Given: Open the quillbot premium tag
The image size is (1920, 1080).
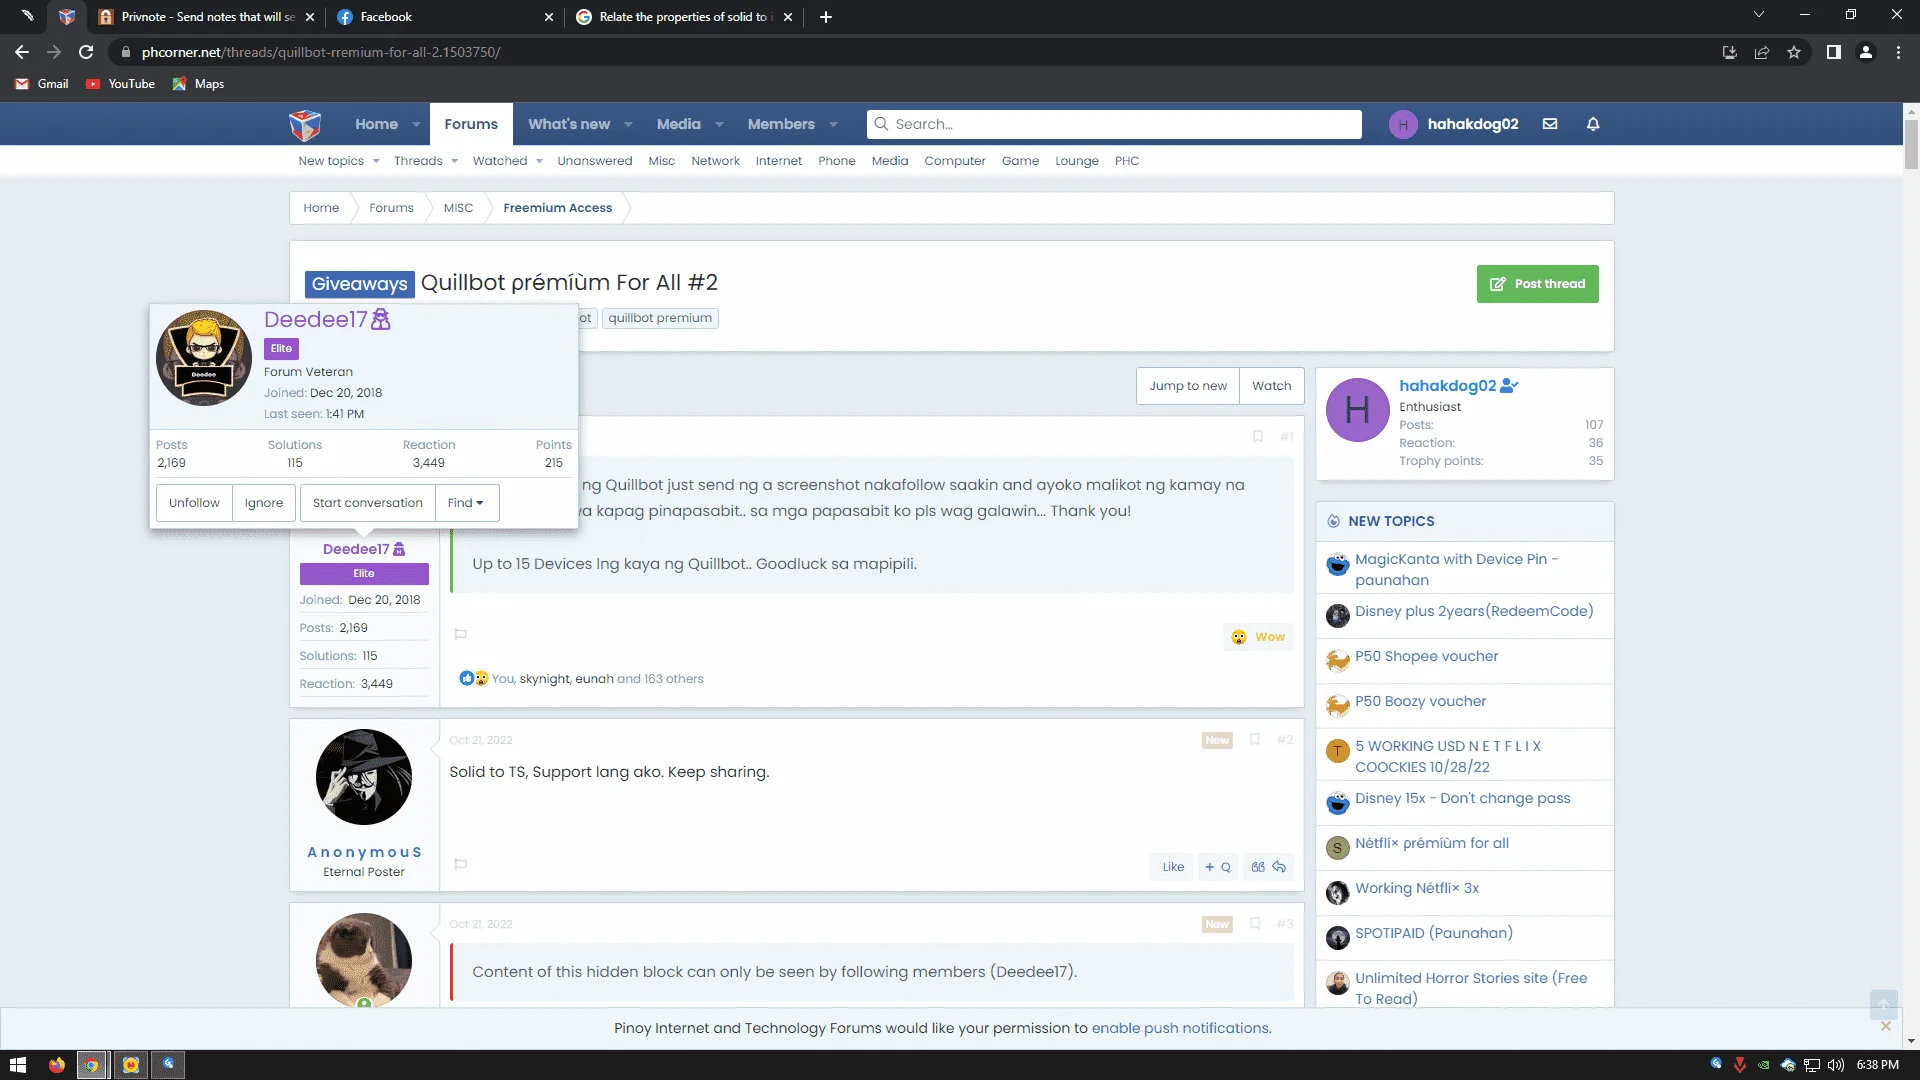Looking at the screenshot, I should pyautogui.click(x=660, y=318).
